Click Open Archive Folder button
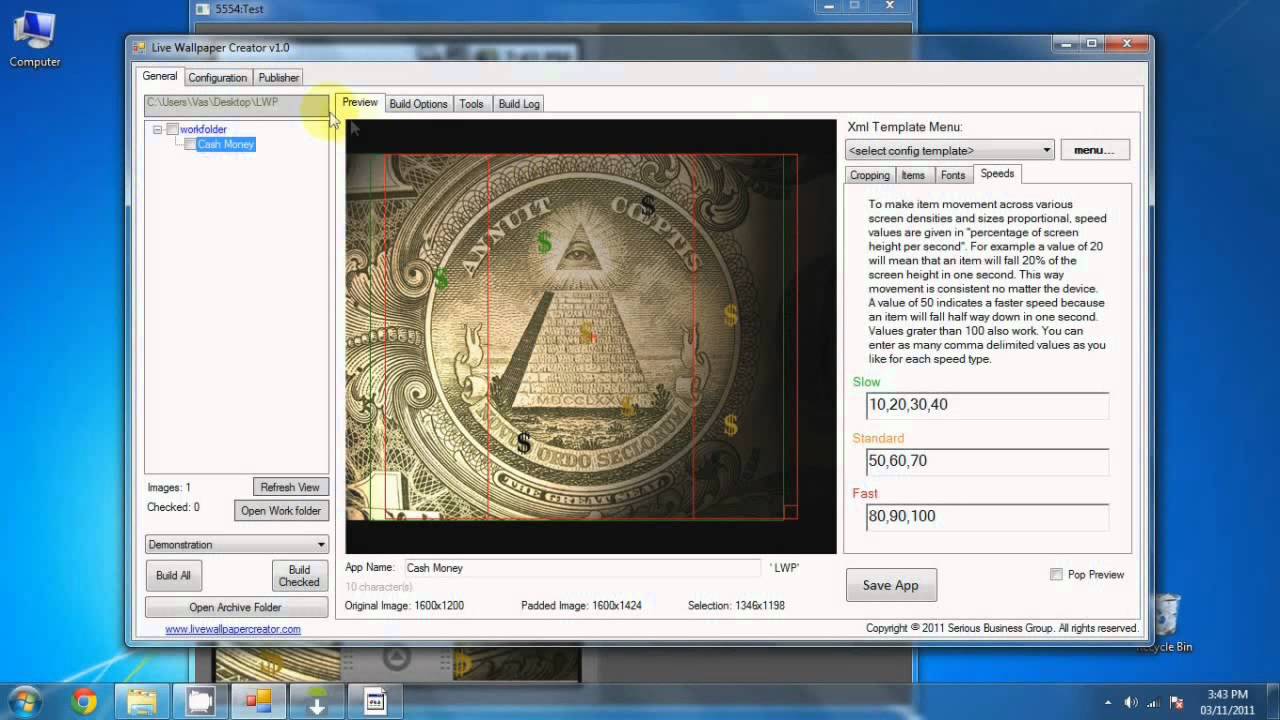Screen dimensions: 1280x720 click(x=235, y=607)
